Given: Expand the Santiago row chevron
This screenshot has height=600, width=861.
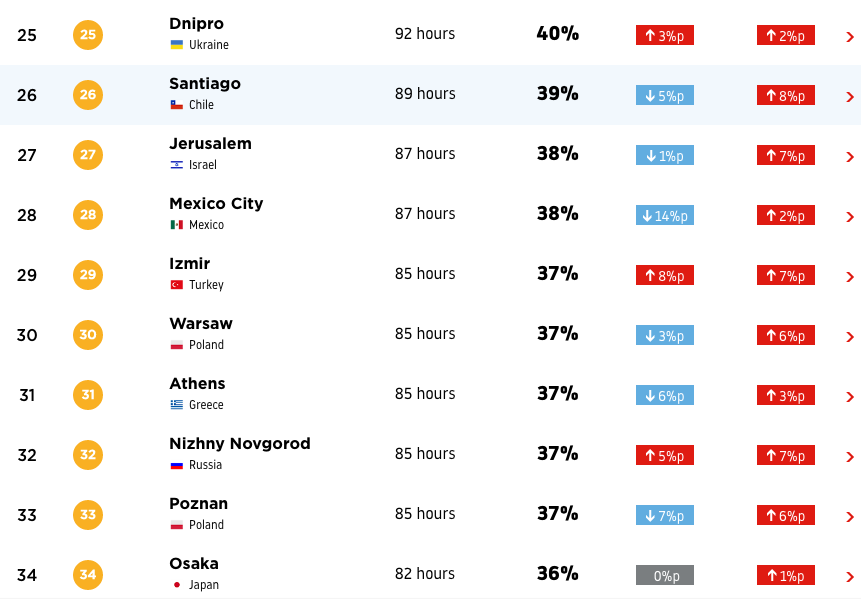Looking at the screenshot, I should [849, 97].
